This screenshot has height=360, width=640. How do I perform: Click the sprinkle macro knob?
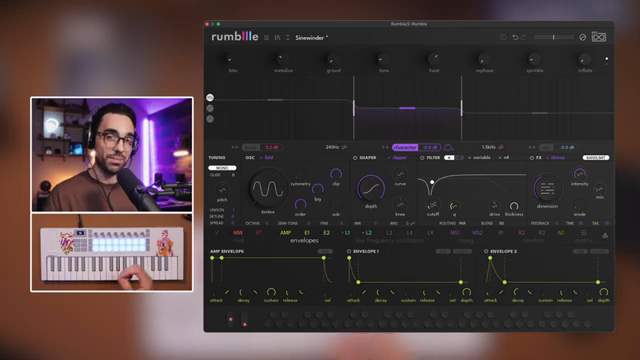[534, 59]
